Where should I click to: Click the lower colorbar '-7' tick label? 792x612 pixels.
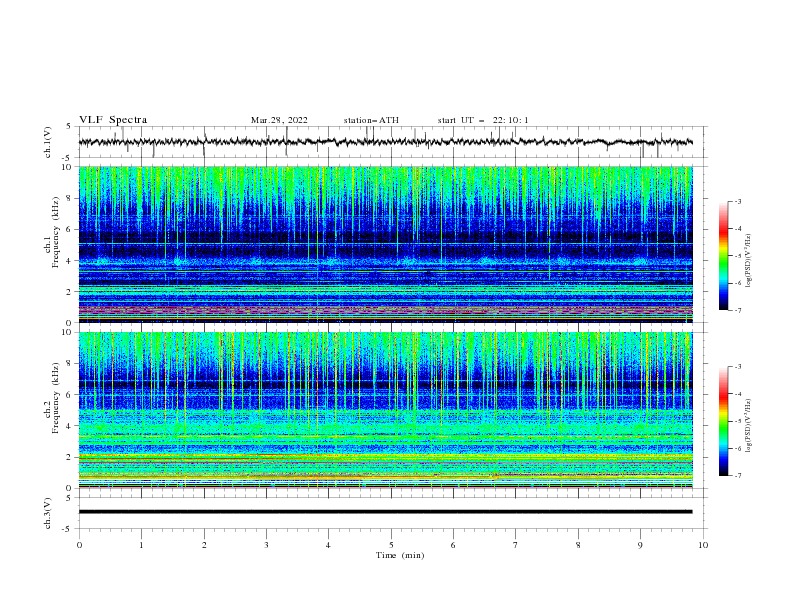click(737, 475)
